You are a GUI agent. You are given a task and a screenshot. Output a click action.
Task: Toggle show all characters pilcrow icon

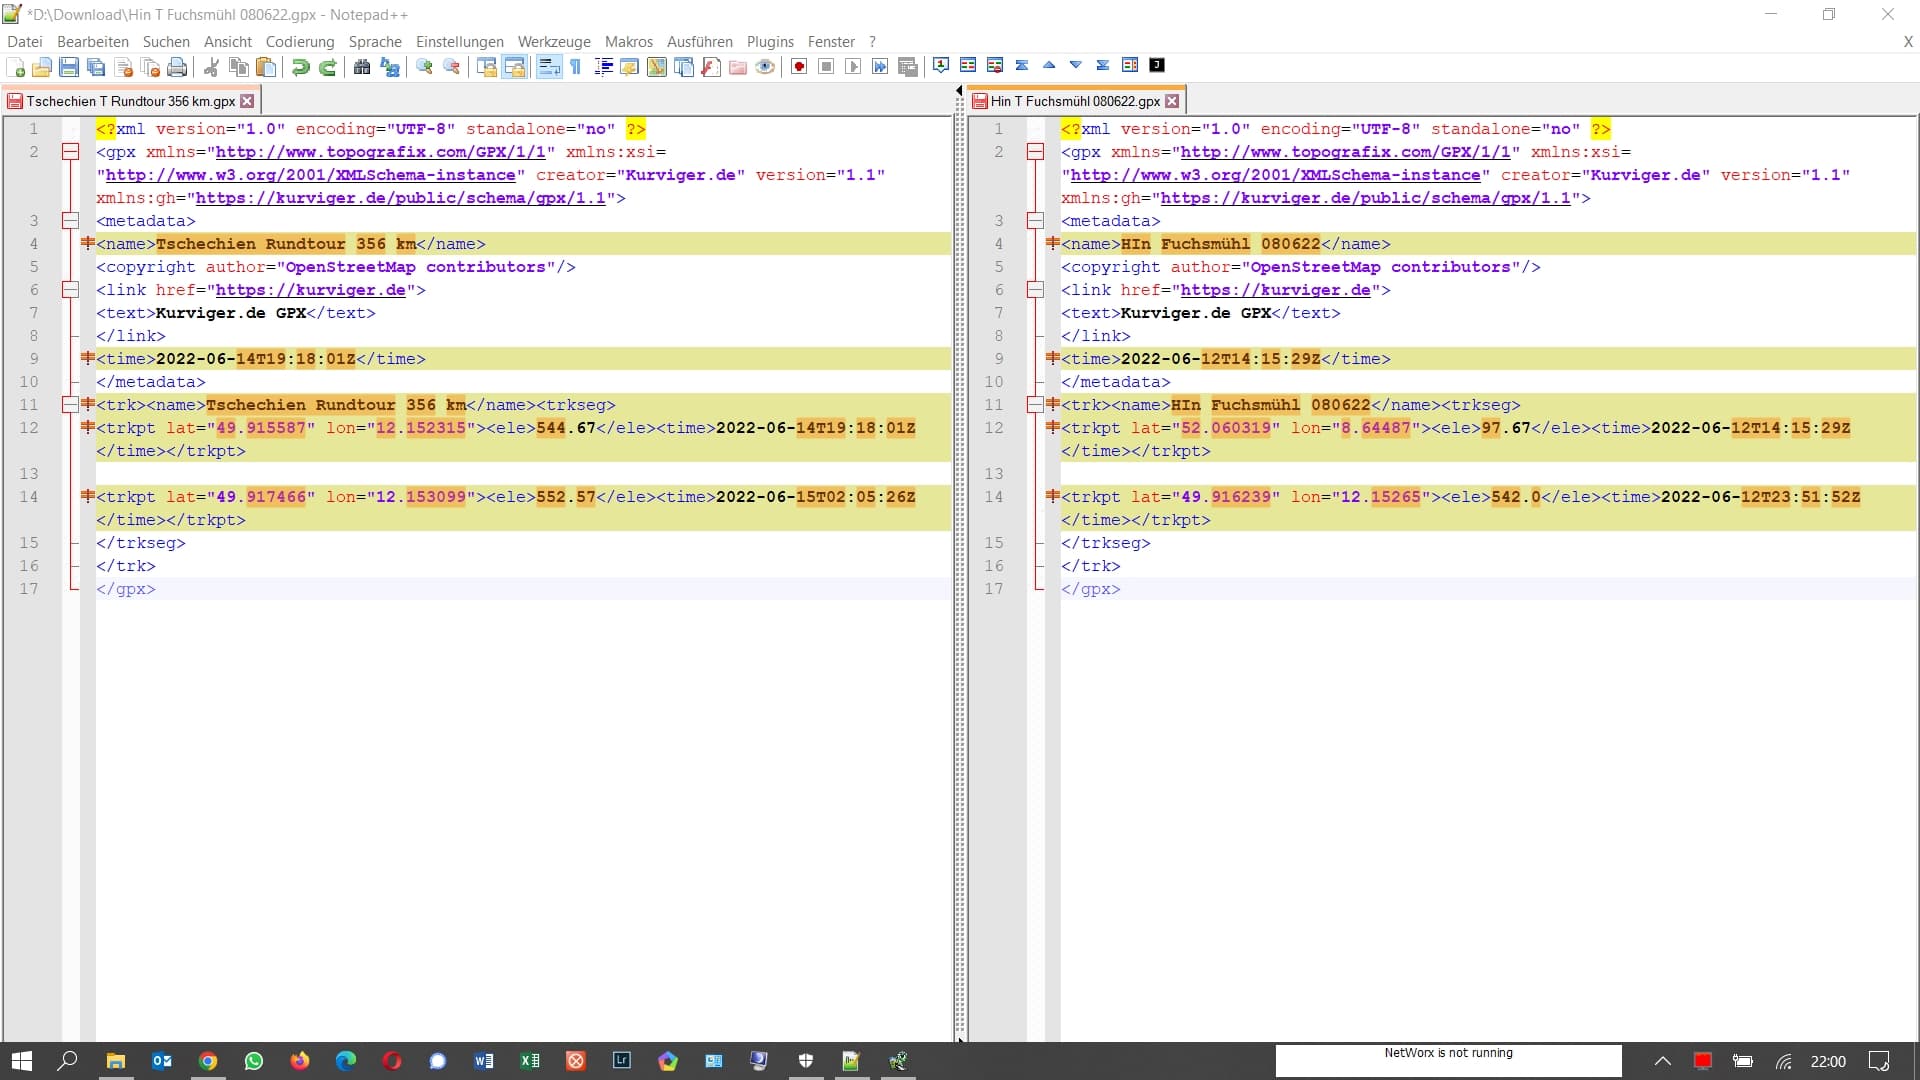click(576, 67)
